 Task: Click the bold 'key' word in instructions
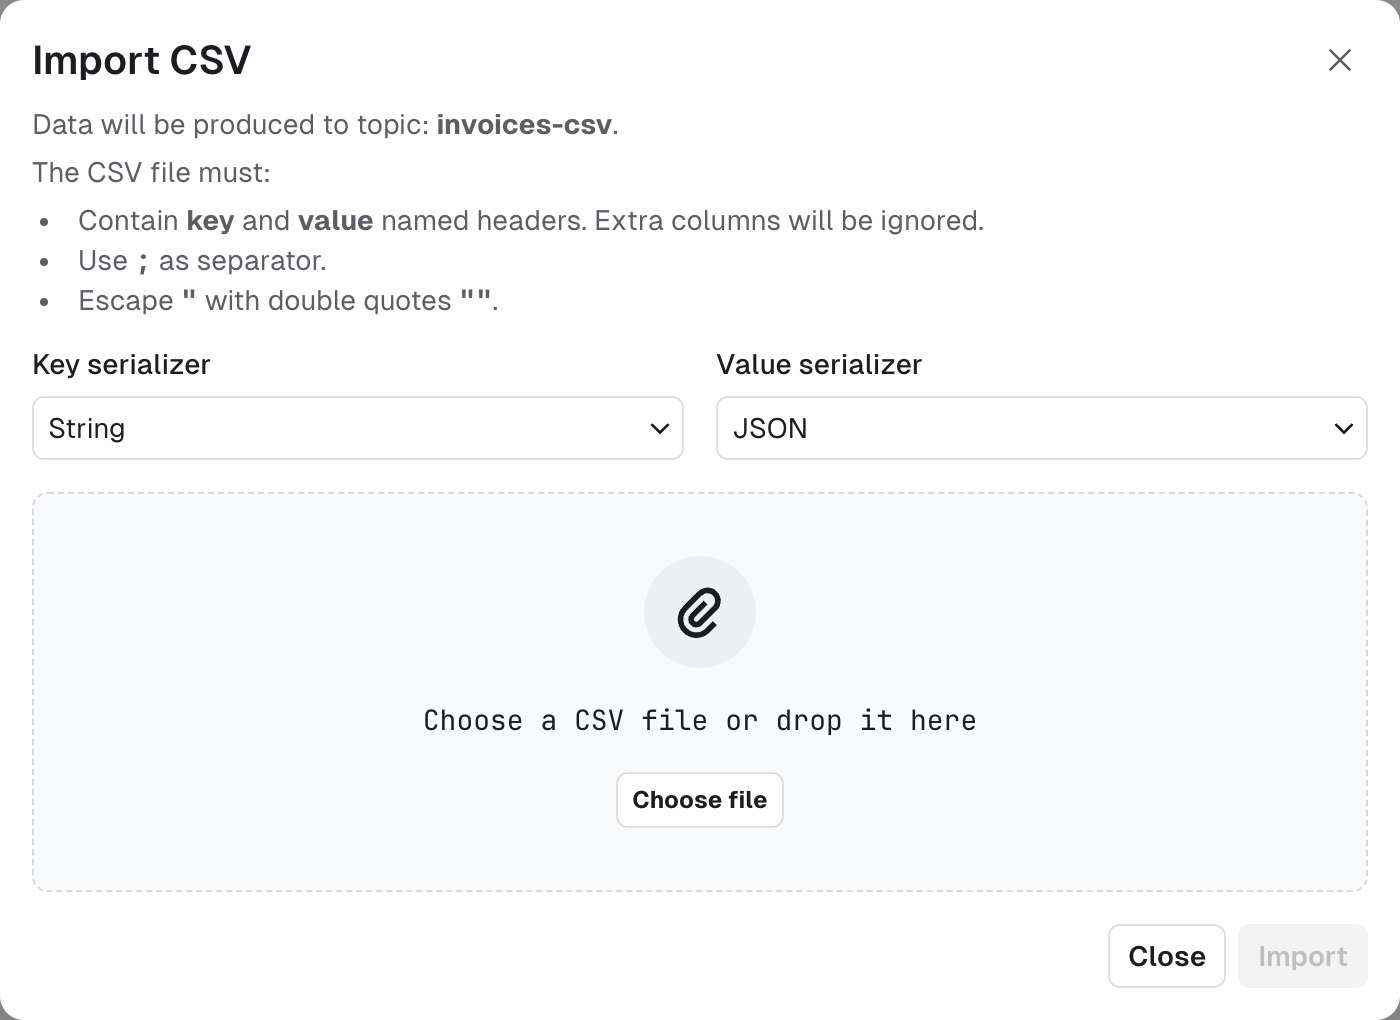tap(210, 221)
